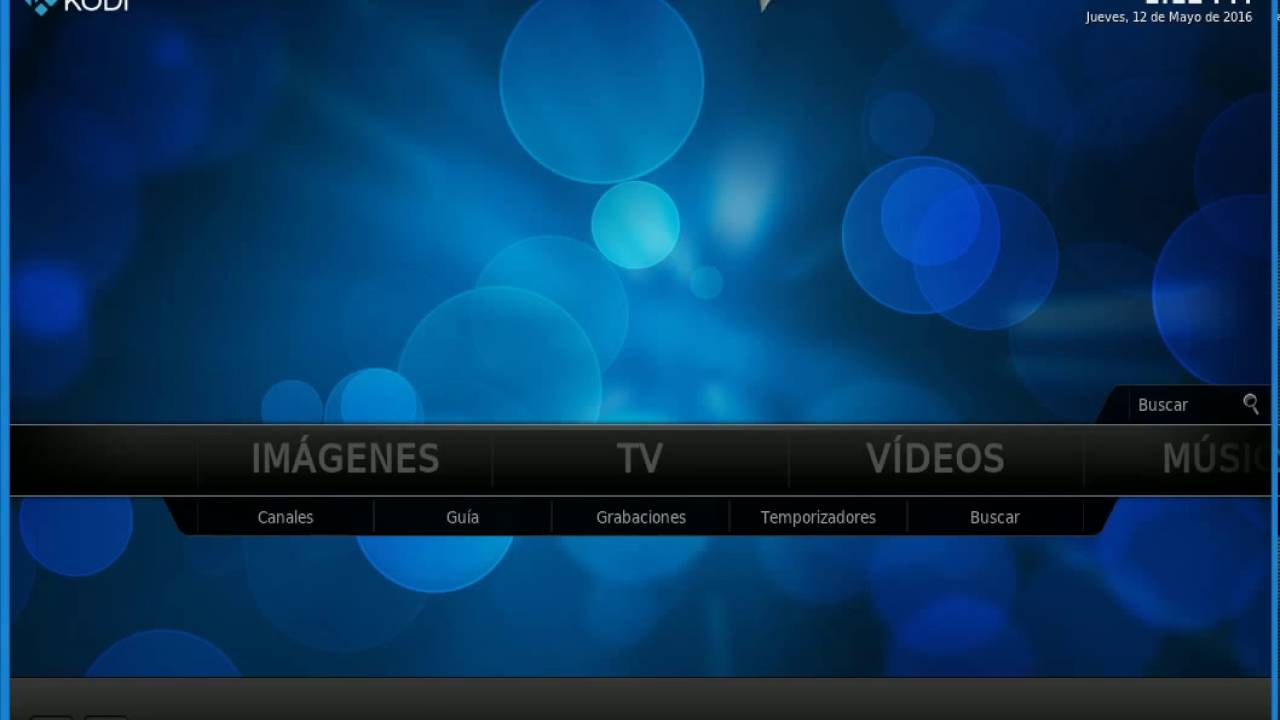
Task: Select the TV main menu item
Action: 640,459
